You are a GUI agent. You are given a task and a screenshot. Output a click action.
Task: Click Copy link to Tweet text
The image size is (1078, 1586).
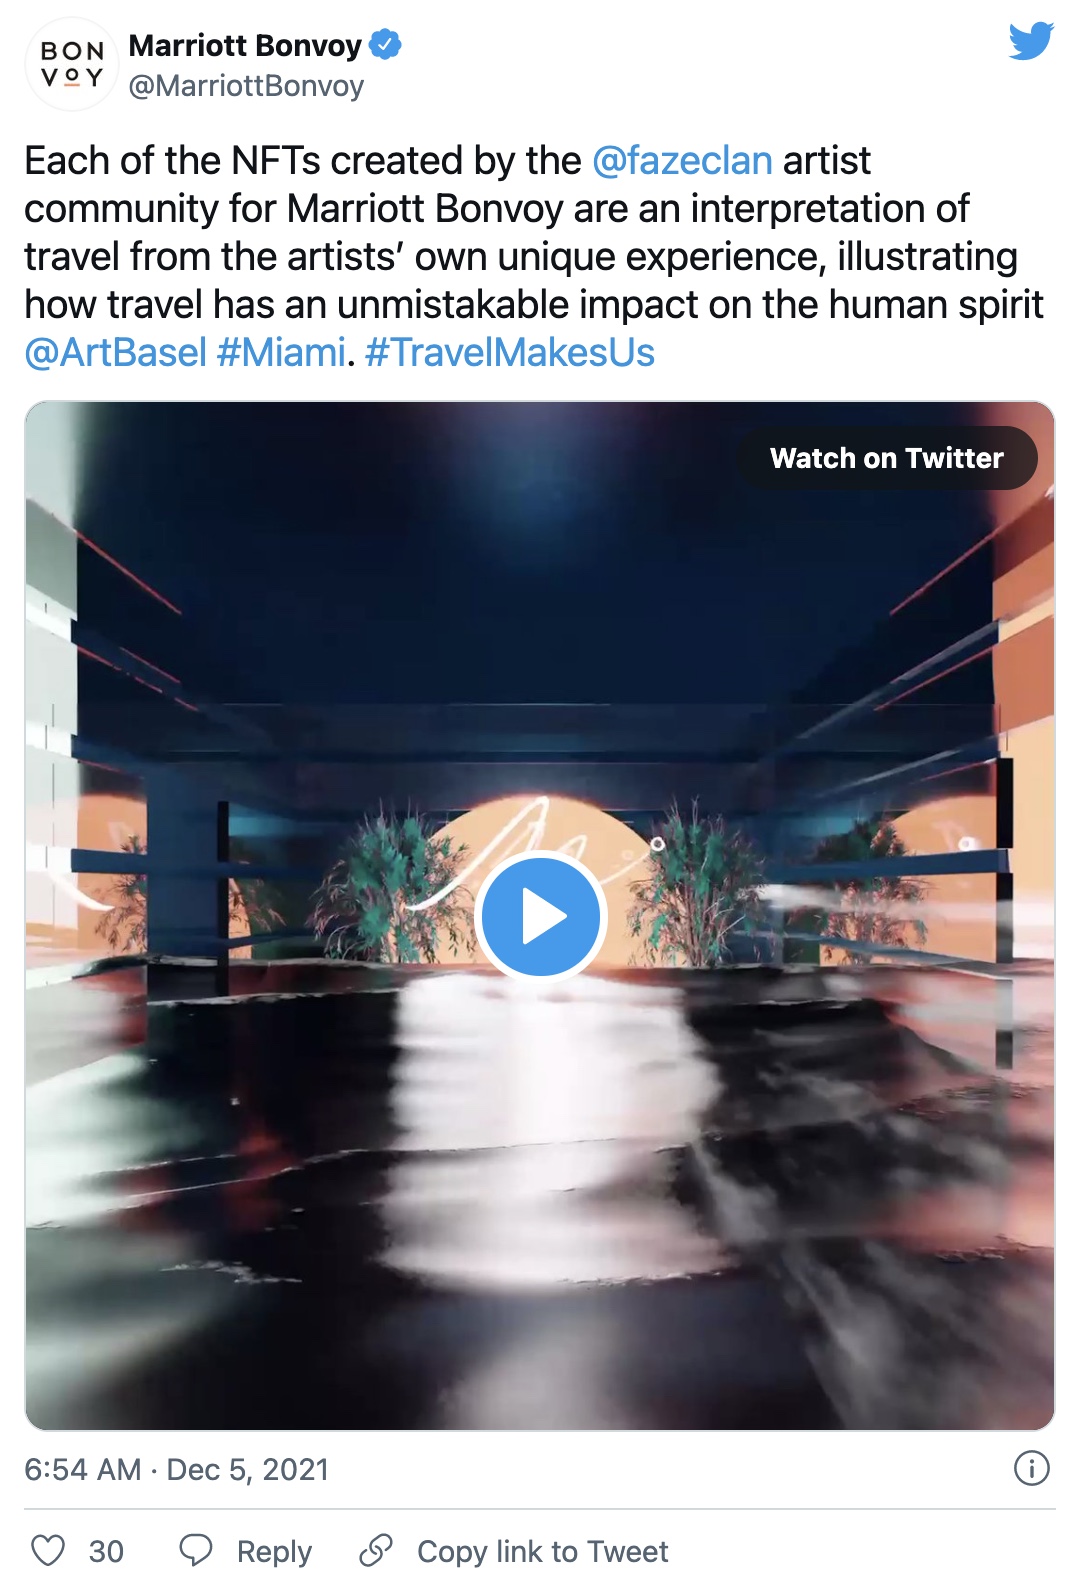coord(543,1551)
